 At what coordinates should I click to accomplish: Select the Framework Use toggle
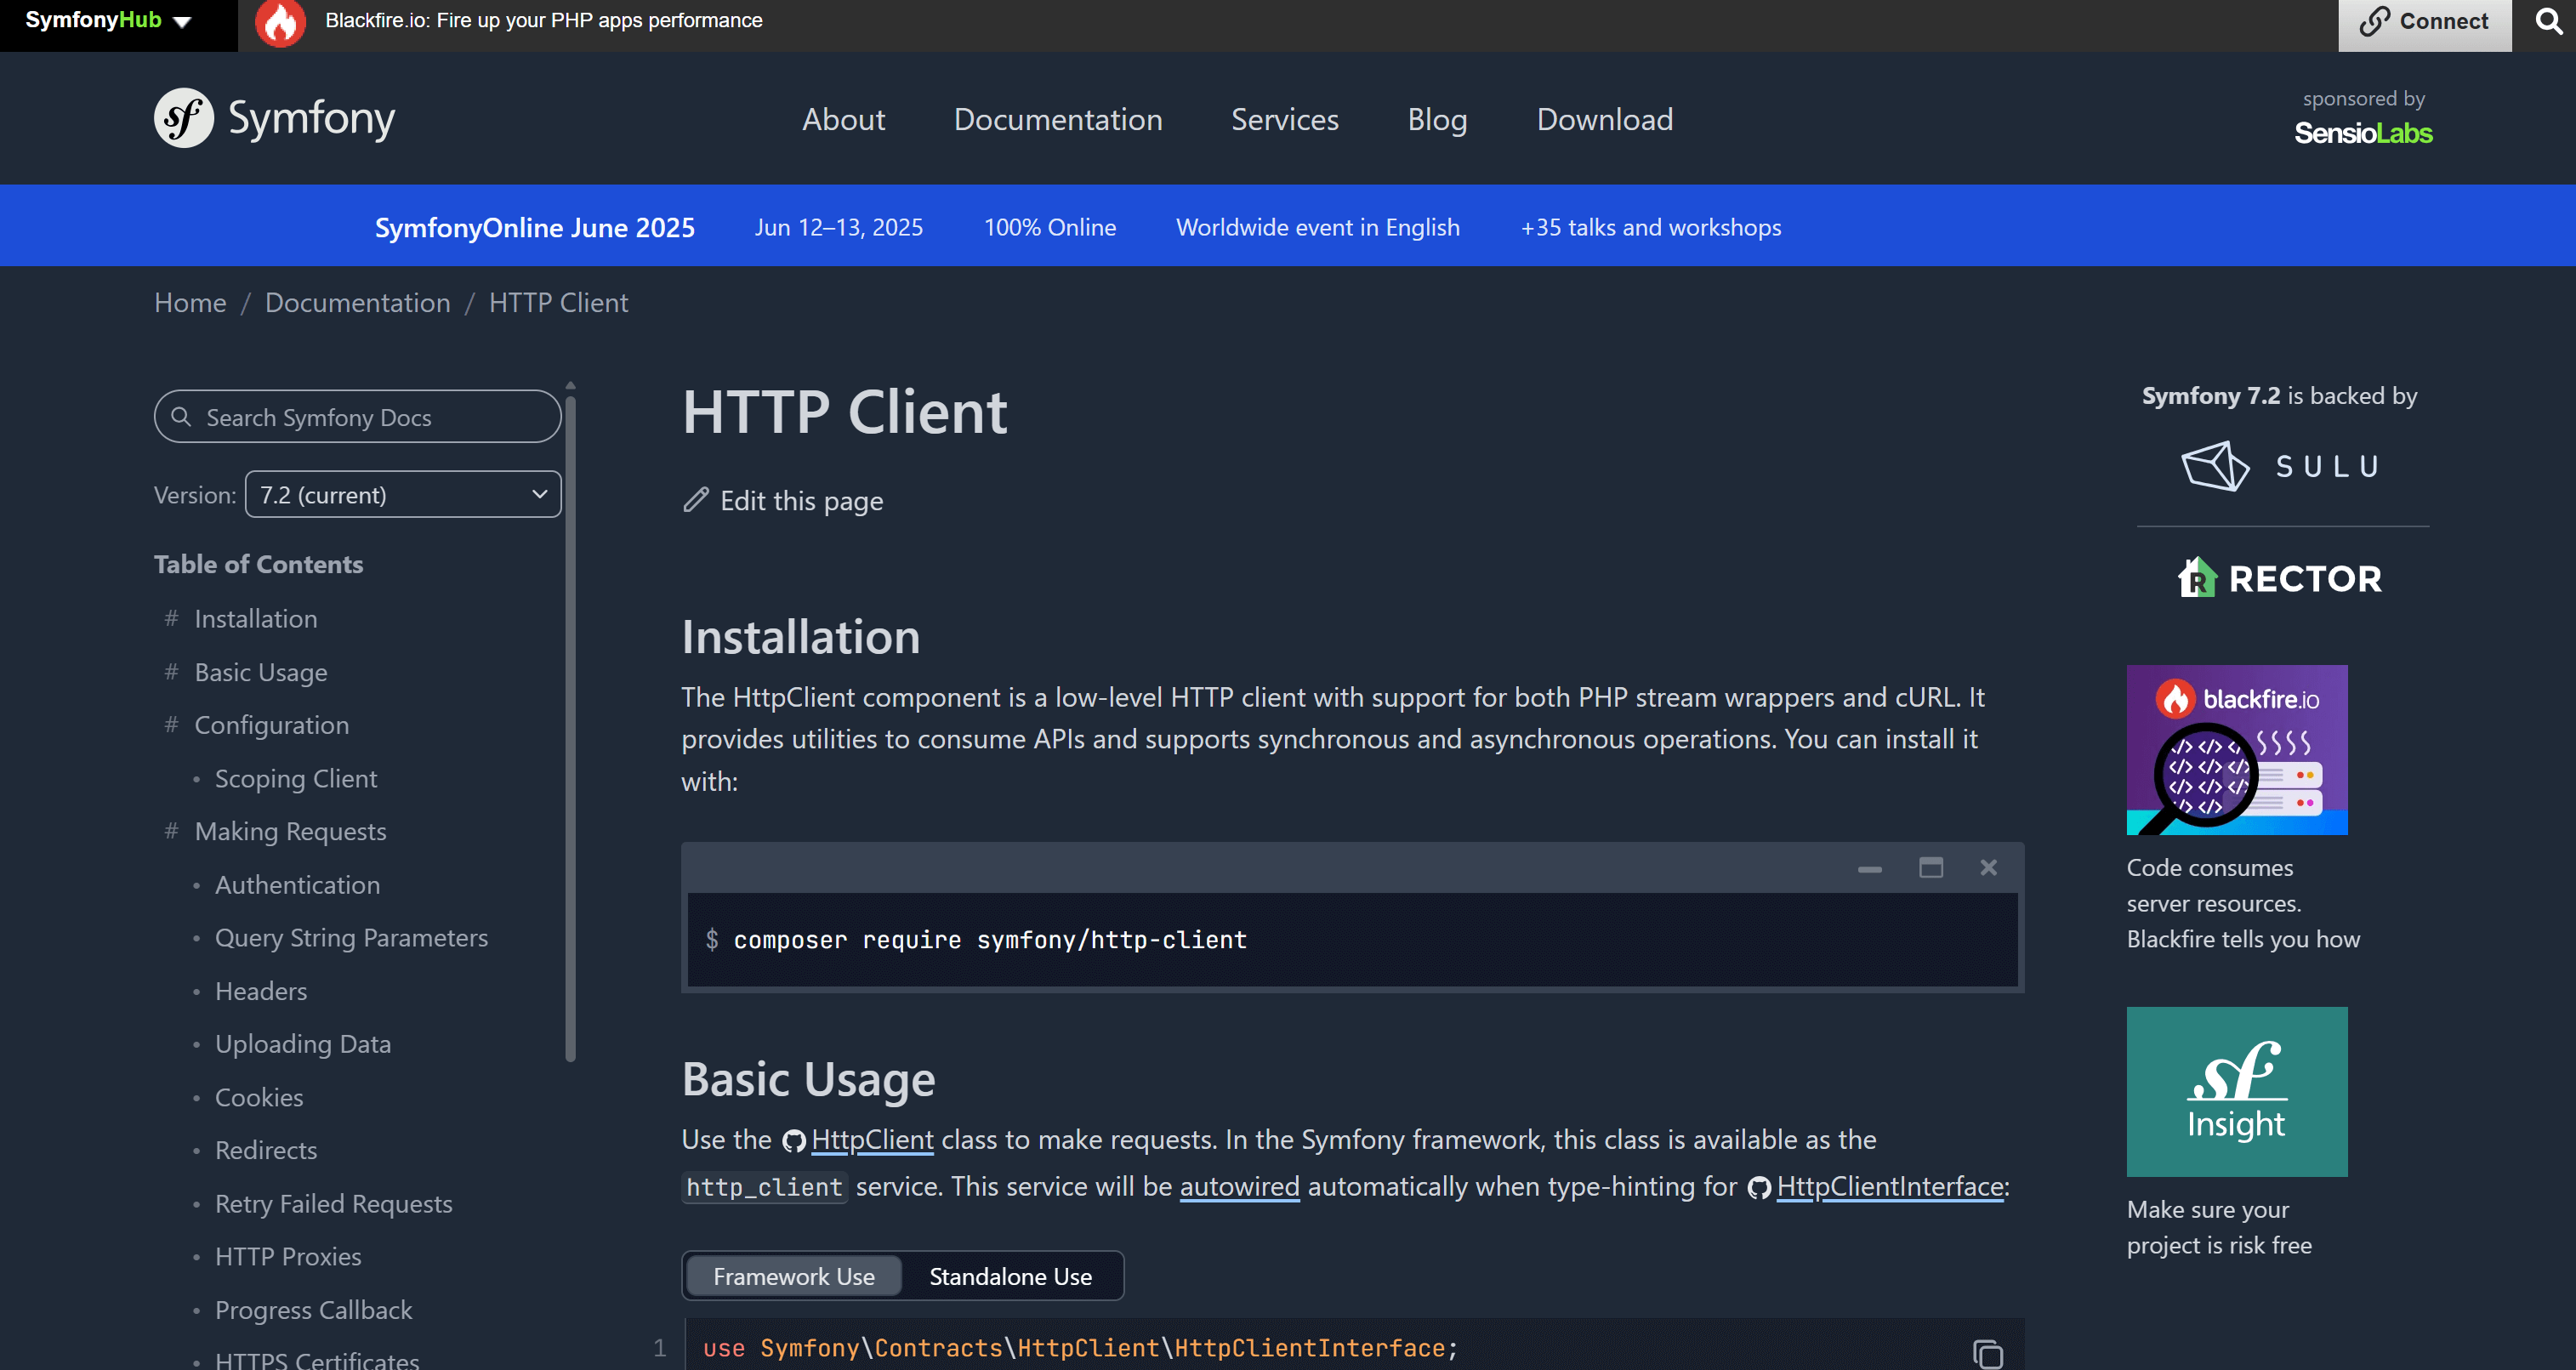coord(794,1276)
